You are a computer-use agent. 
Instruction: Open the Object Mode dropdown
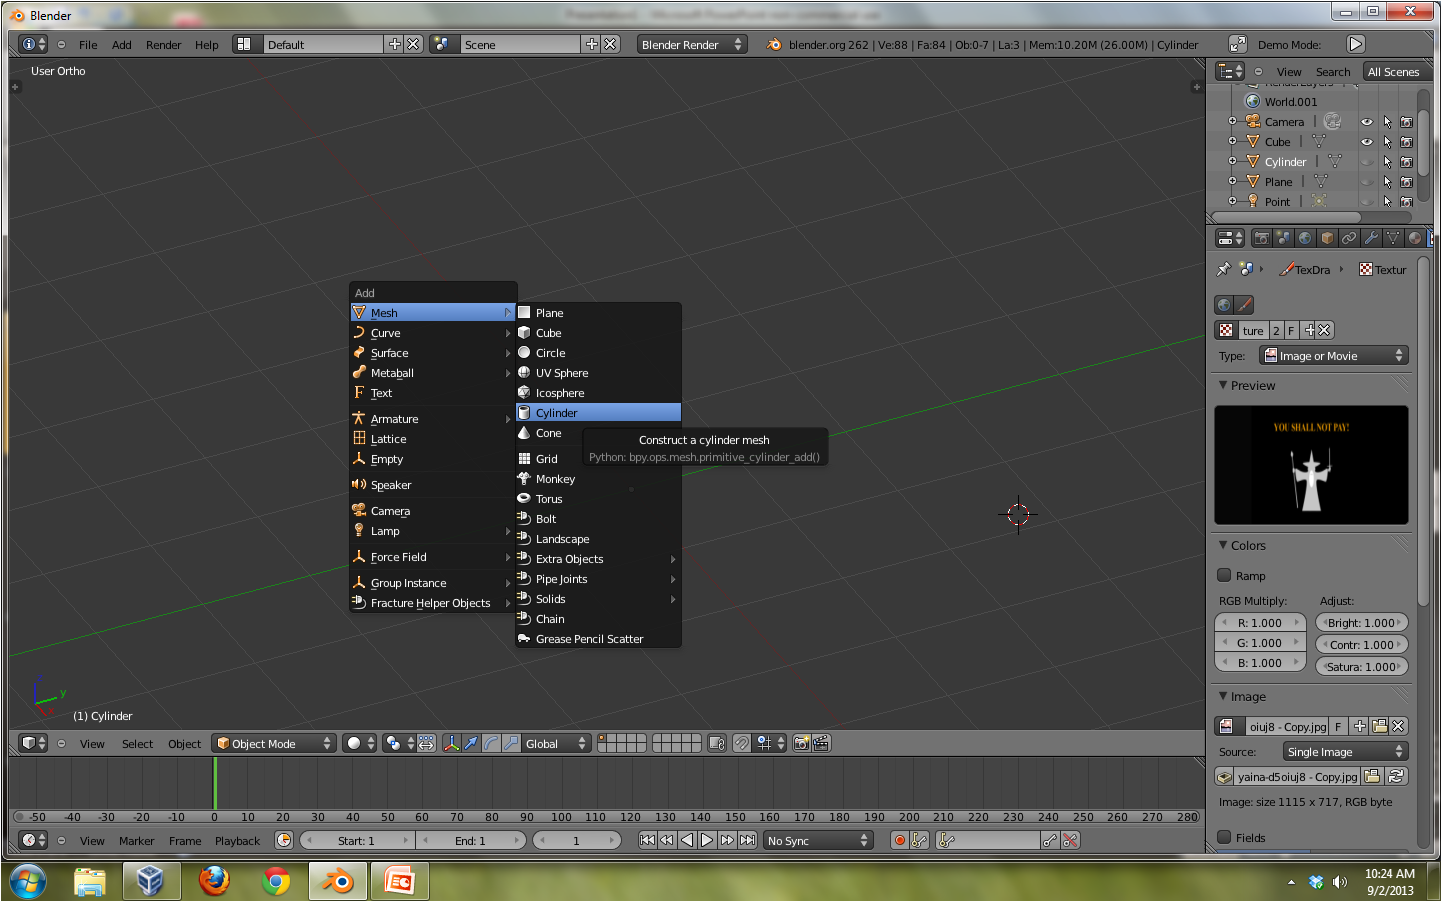pos(274,743)
